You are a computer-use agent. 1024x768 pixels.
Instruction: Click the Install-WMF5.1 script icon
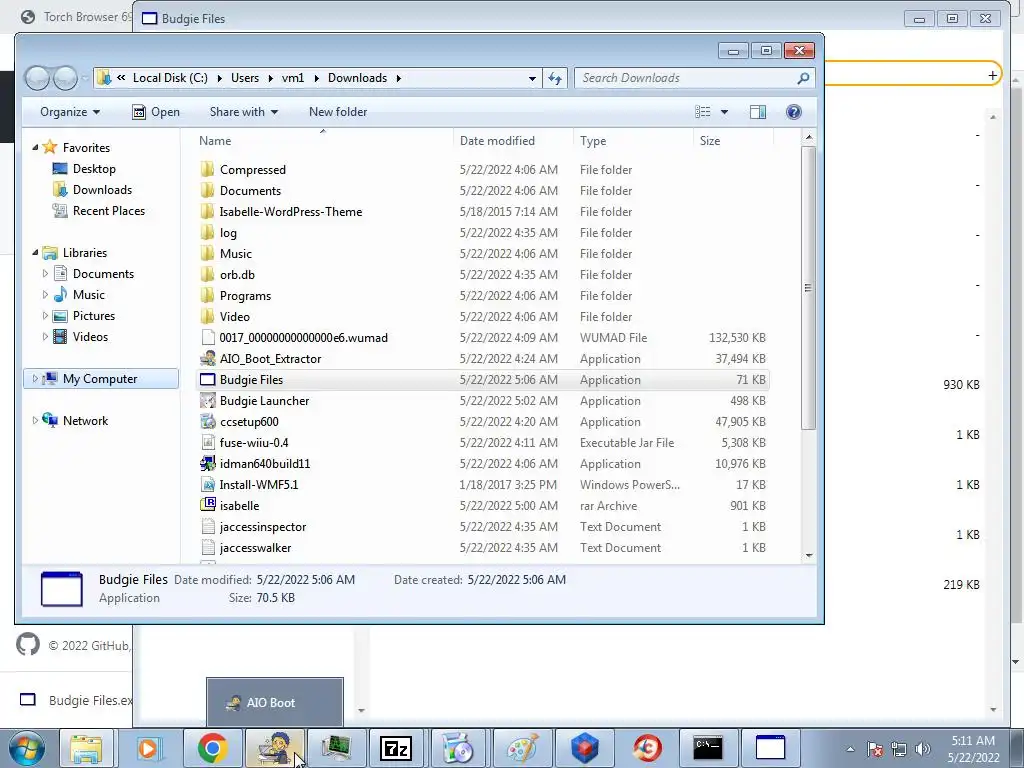click(207, 485)
